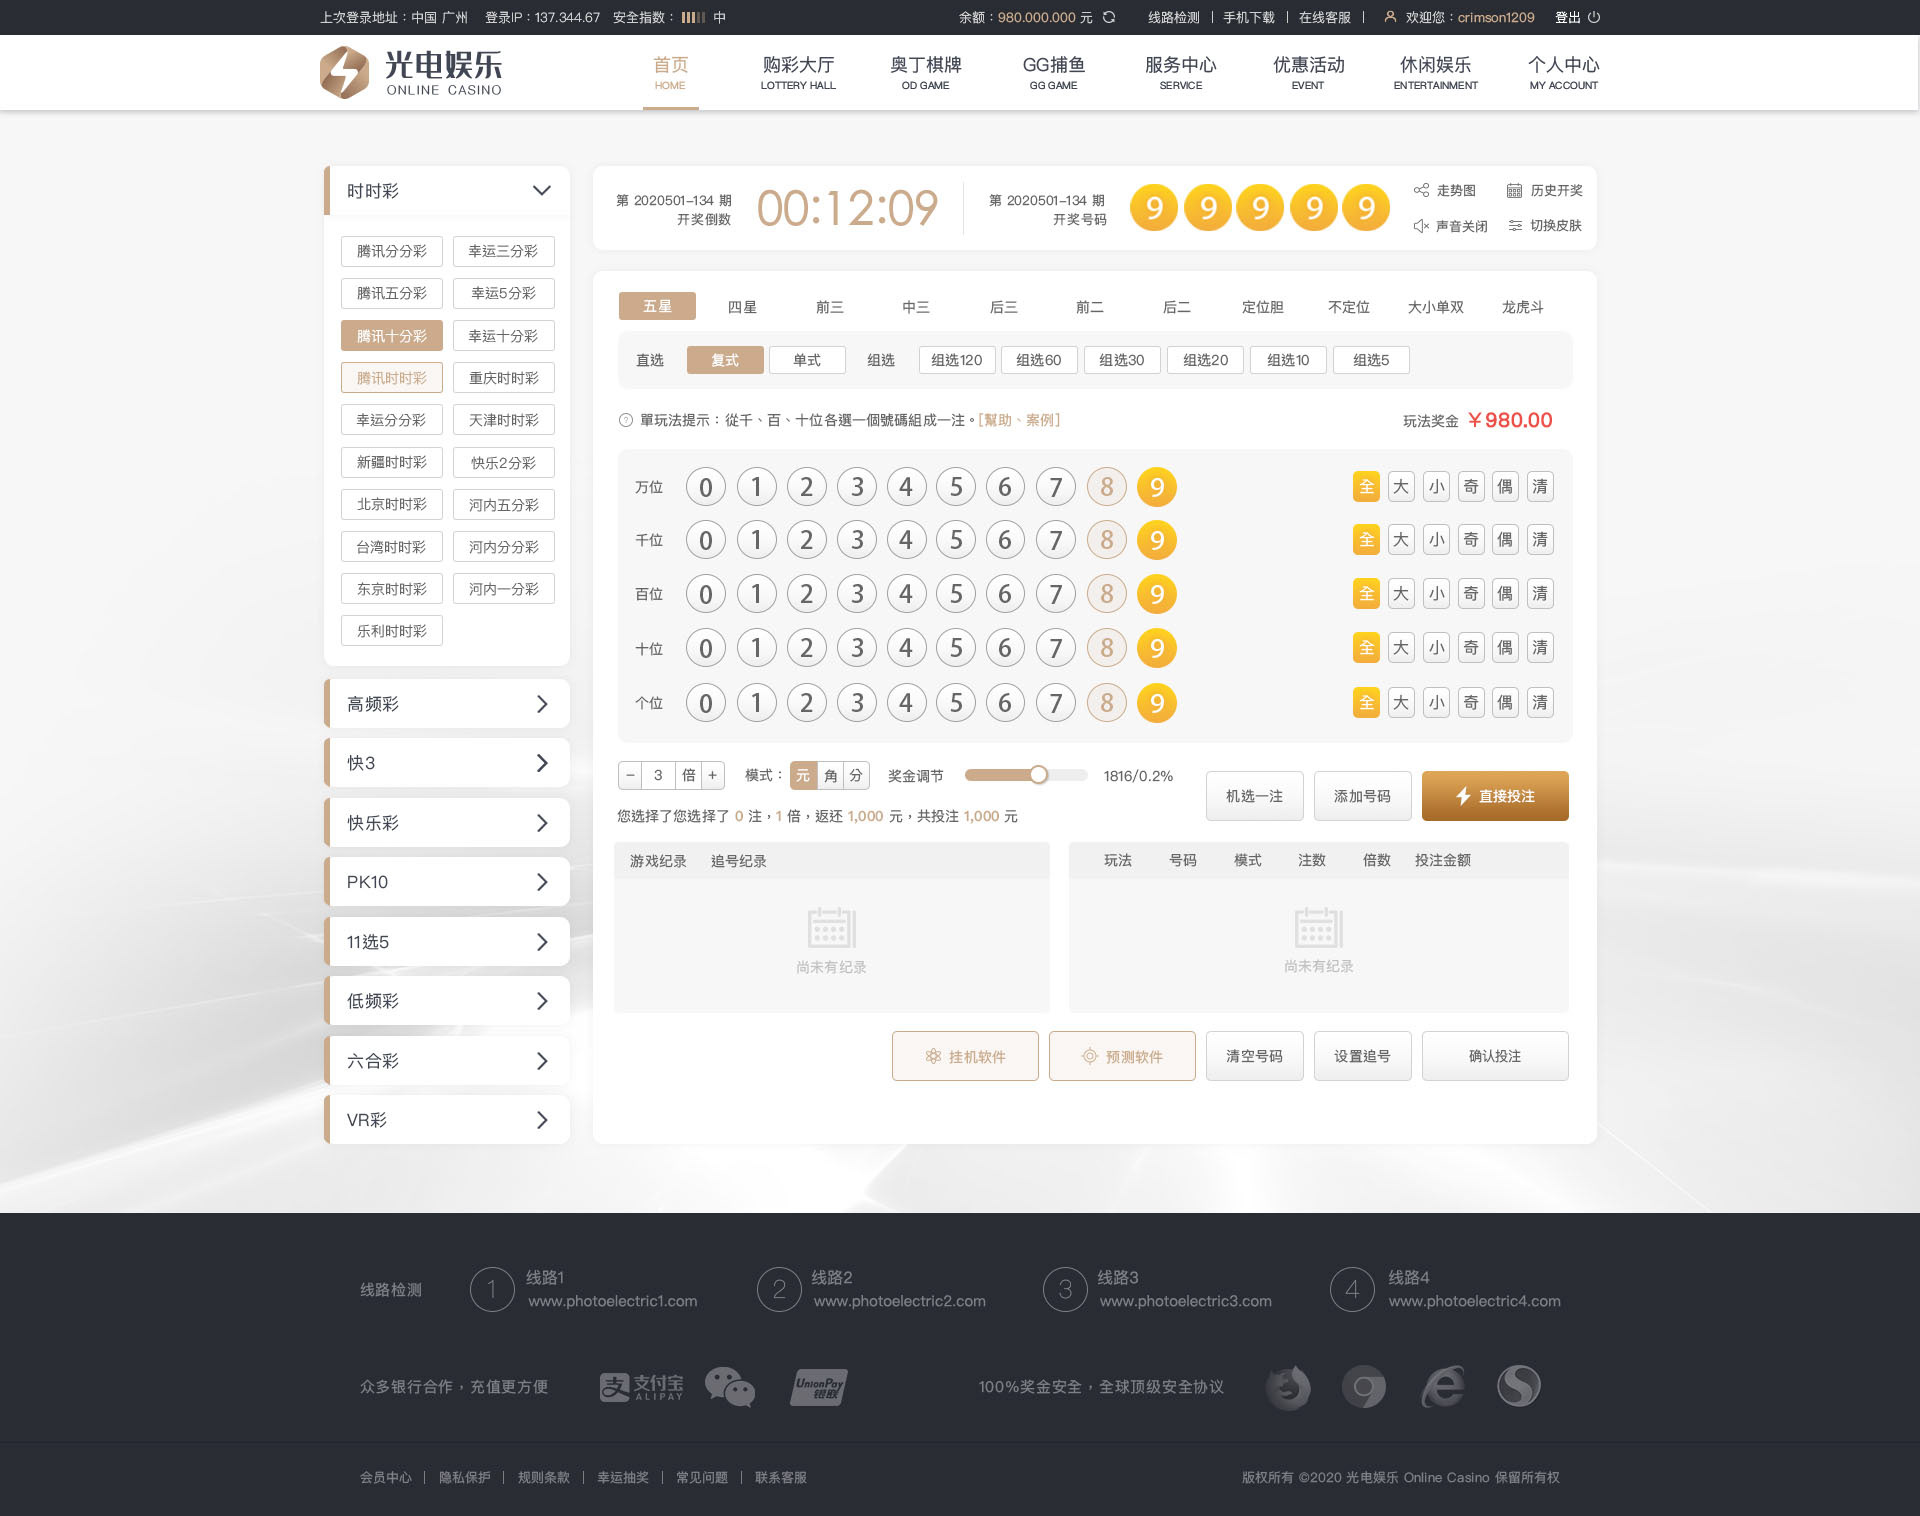Open the trend chart icon 走势图
Screen dimensions: 1920x1516
pos(1421,190)
